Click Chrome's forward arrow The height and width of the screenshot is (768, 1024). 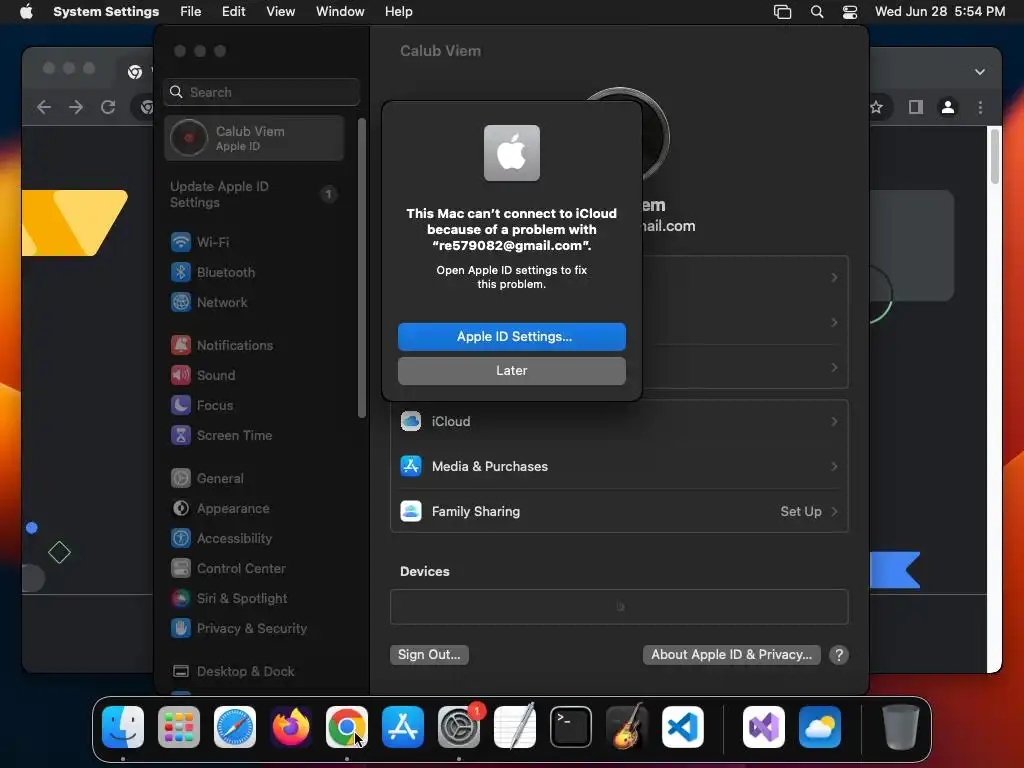coord(76,107)
